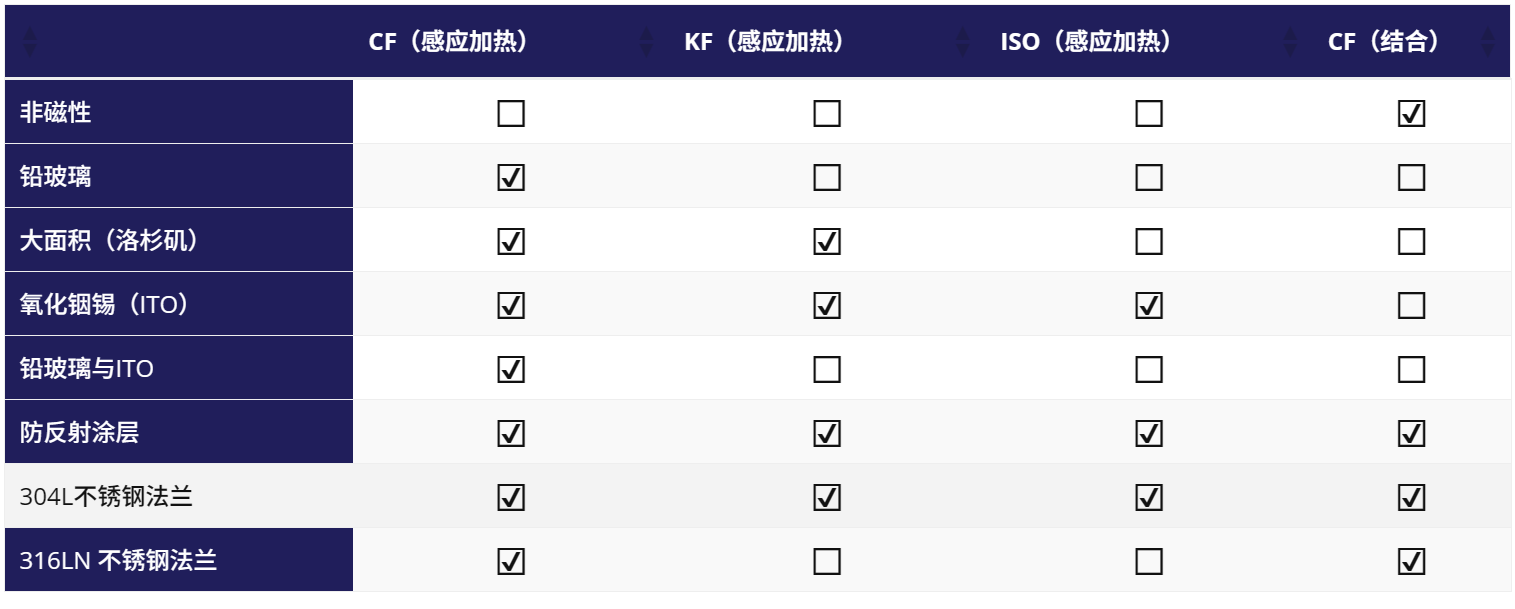Click the ISO（感应加热） column header

[x=1086, y=42]
